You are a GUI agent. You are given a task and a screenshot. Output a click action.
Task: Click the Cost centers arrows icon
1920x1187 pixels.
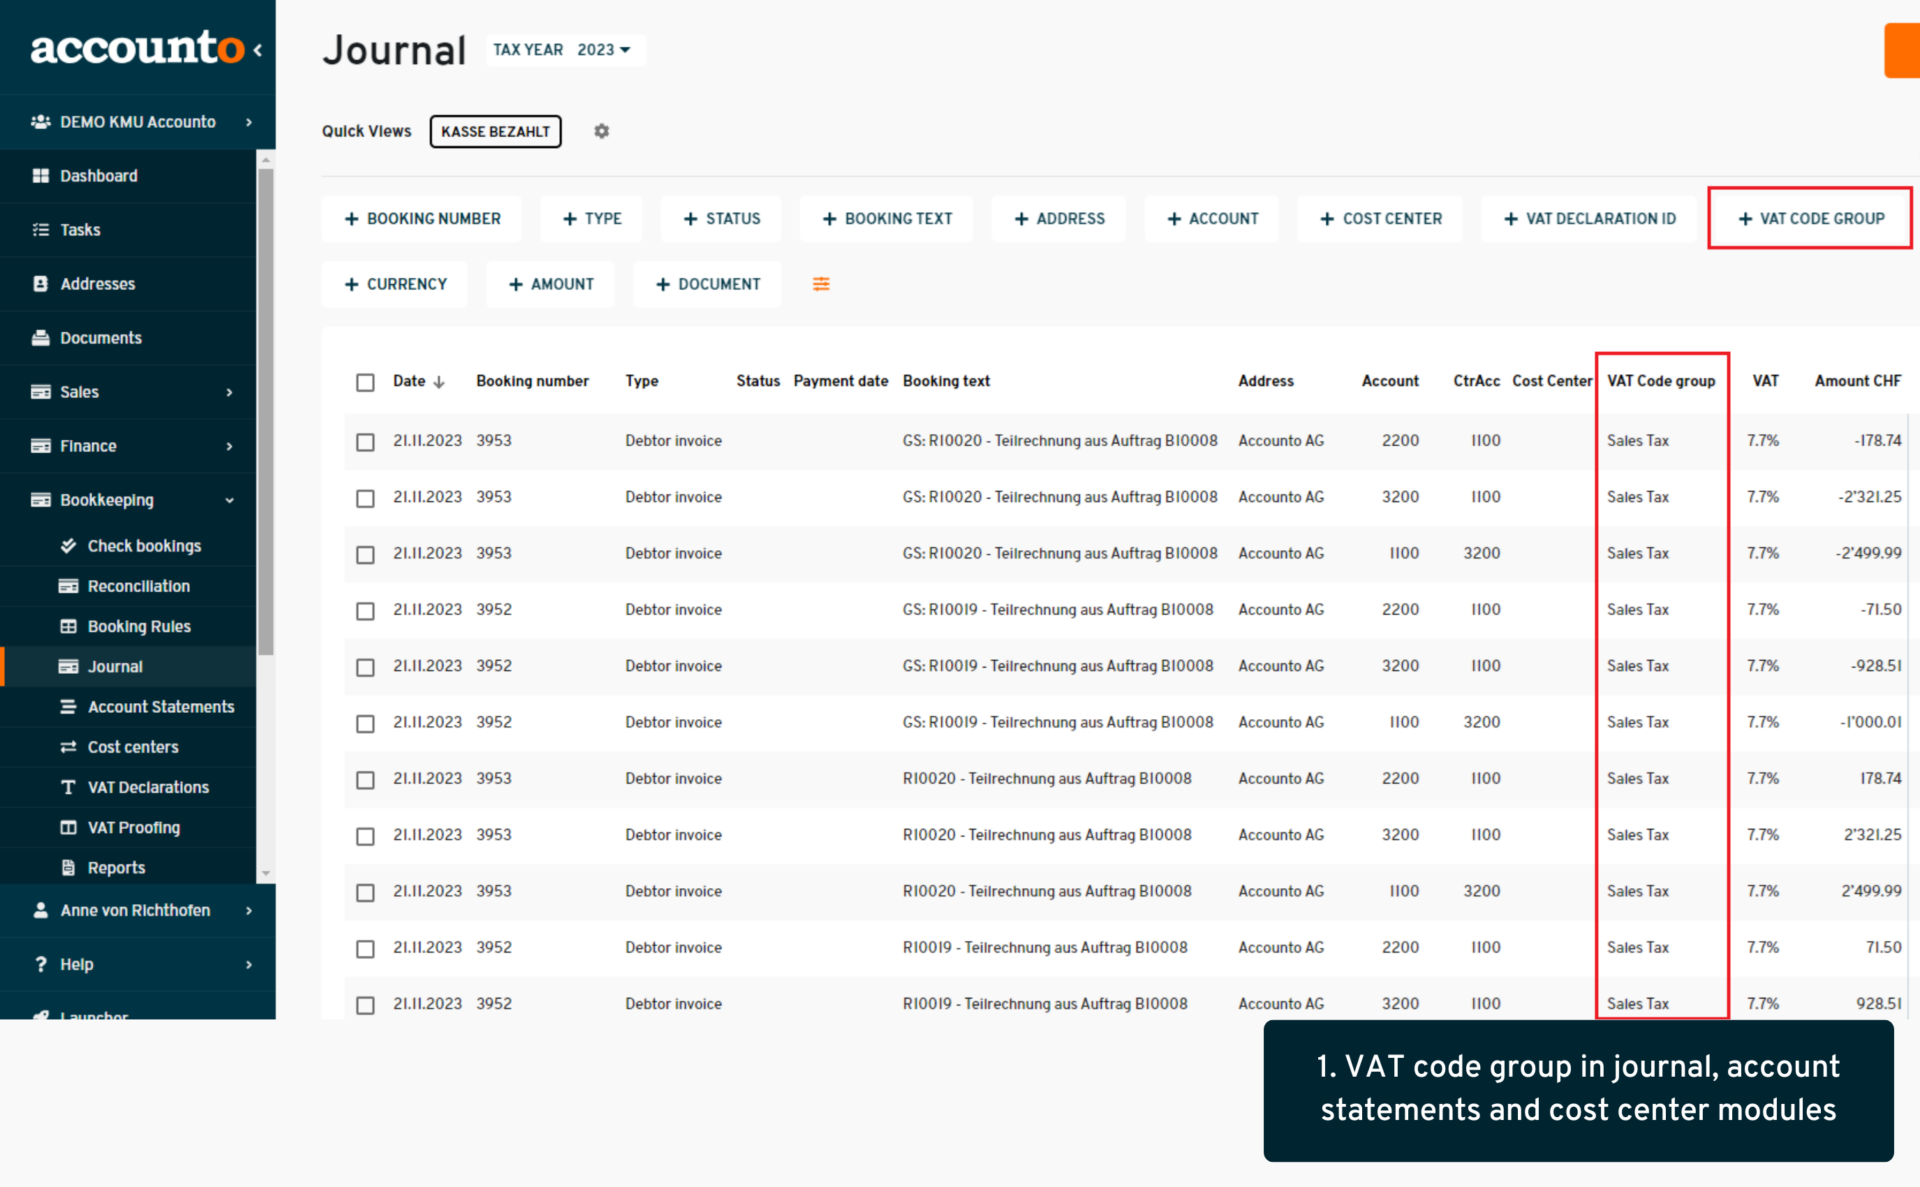(x=68, y=747)
